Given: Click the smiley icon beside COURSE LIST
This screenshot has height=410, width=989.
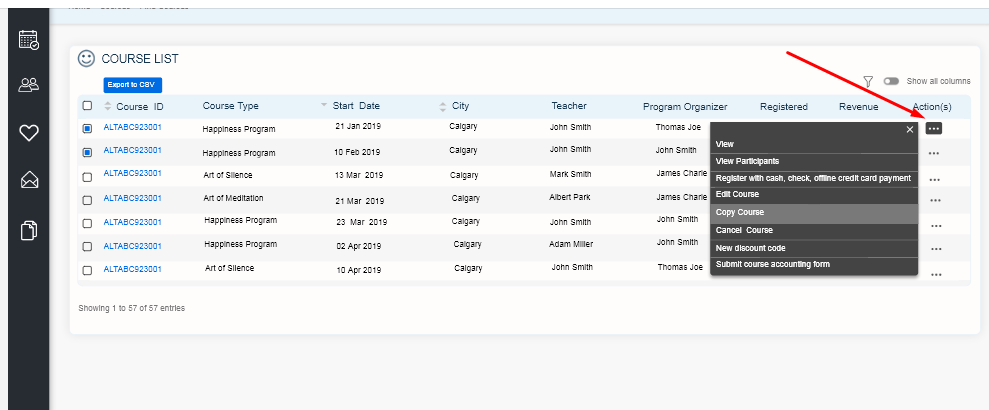Looking at the screenshot, I should click(x=86, y=59).
